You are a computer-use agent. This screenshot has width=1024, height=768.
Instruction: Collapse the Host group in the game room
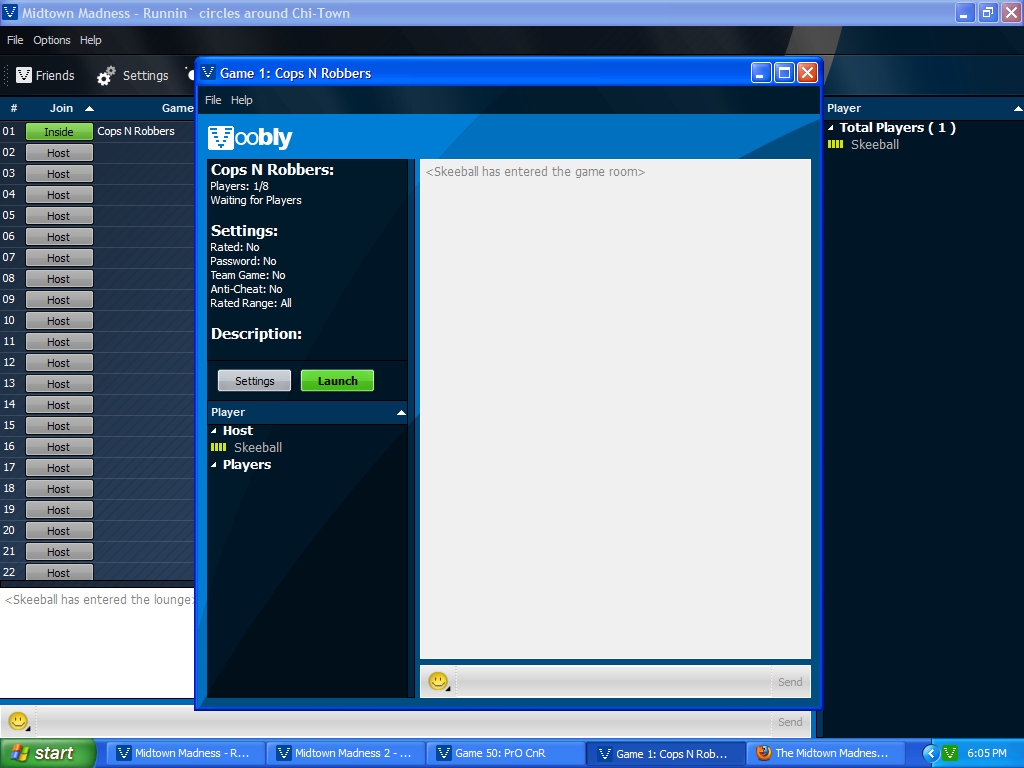pos(214,430)
